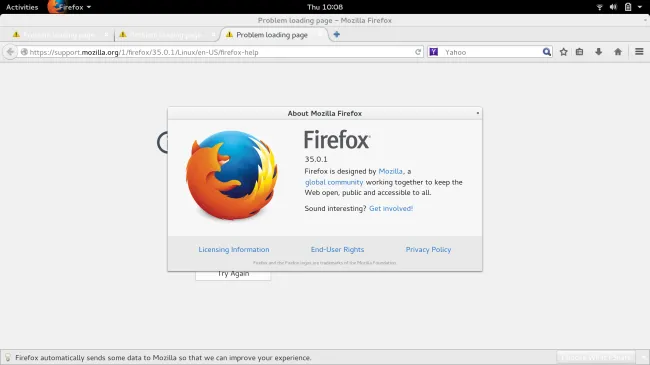
Task: Open the Privacy Policy link
Action: tap(428, 249)
